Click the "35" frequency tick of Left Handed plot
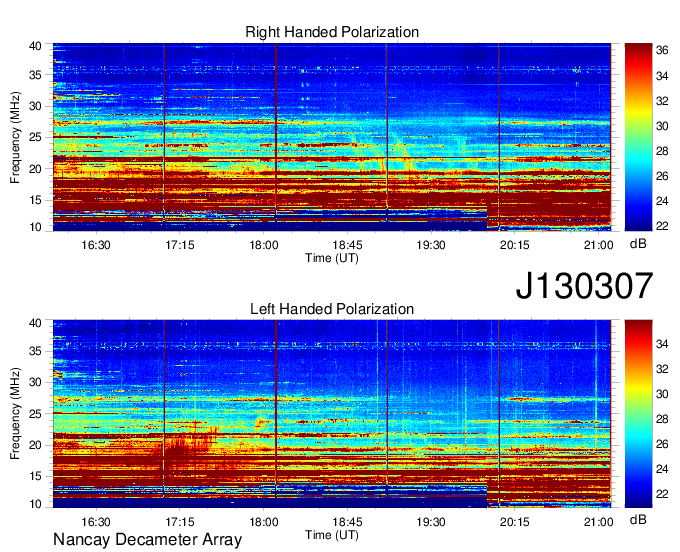 coord(36,351)
